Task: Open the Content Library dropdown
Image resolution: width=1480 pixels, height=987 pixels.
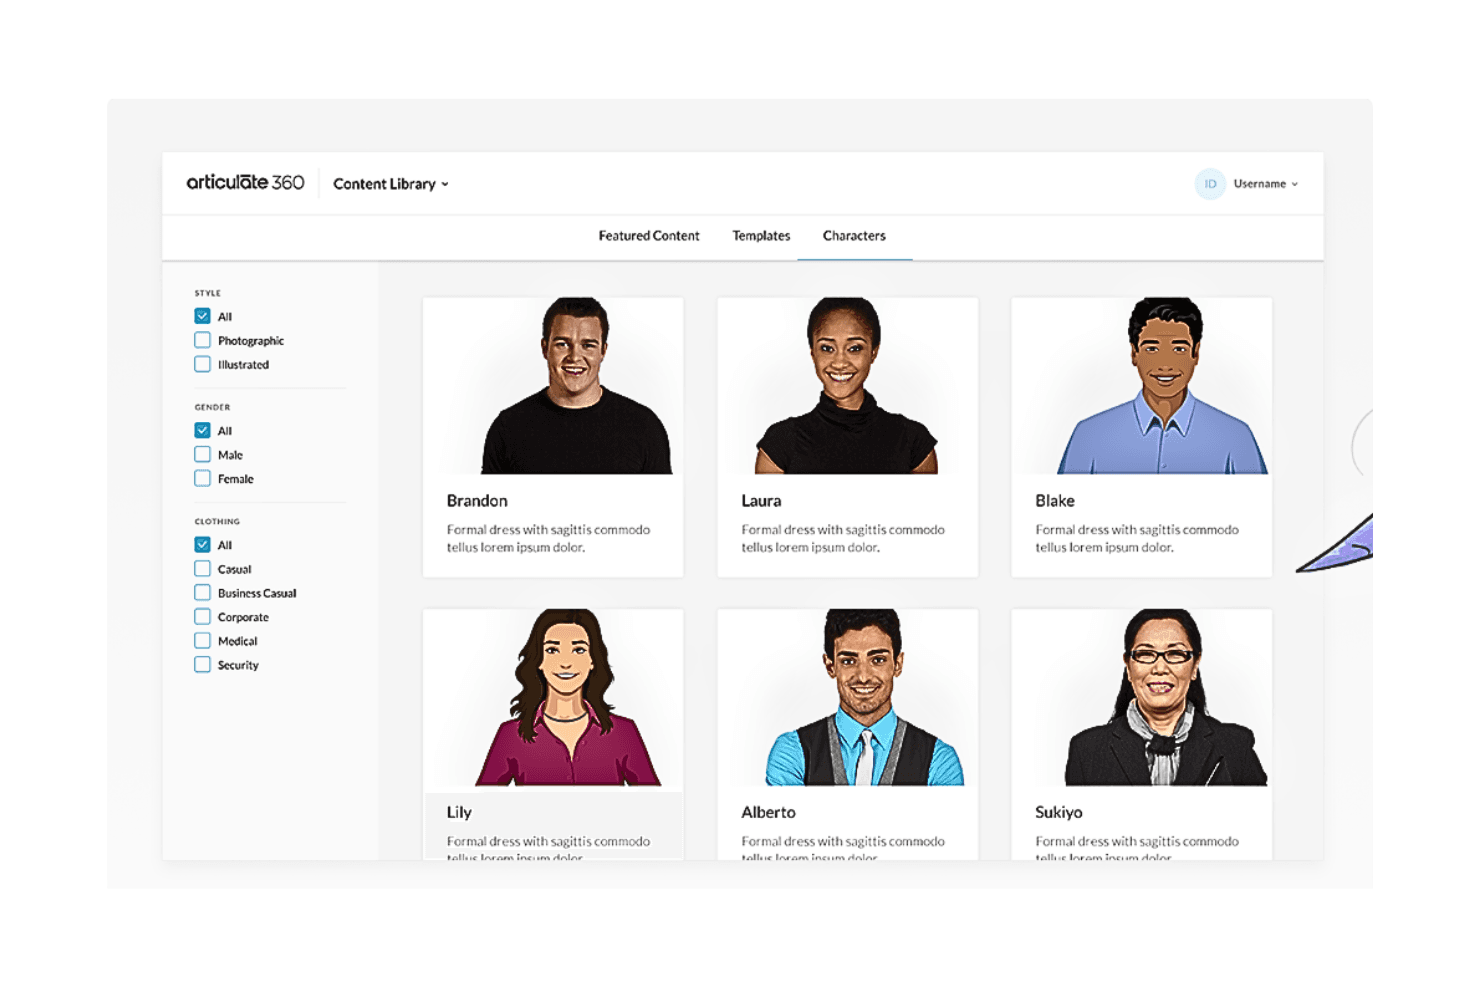Action: 391,184
